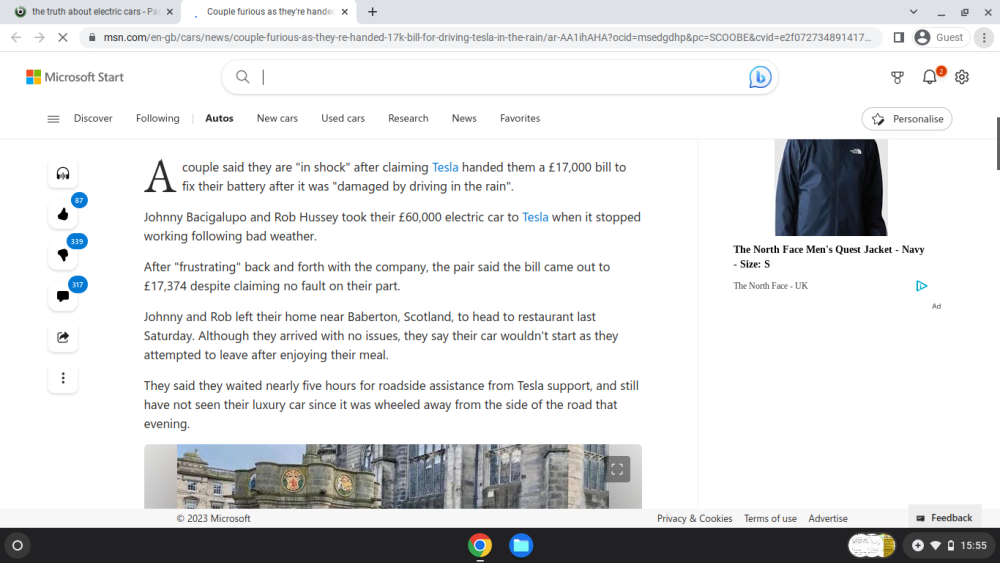Image resolution: width=1000 pixels, height=563 pixels.
Task: Open the comments speech bubble
Action: pos(62,296)
